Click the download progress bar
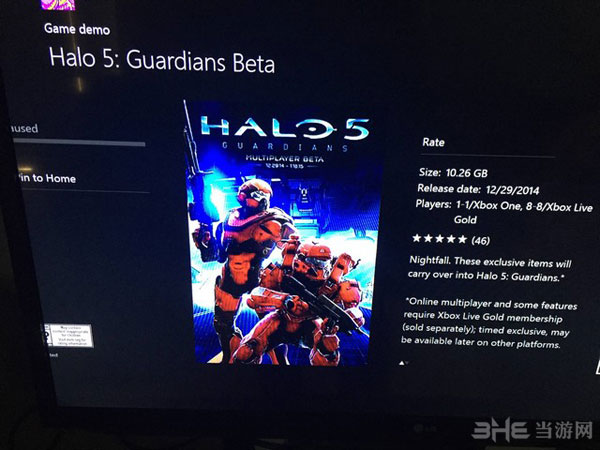The image size is (600, 450). tap(79, 142)
